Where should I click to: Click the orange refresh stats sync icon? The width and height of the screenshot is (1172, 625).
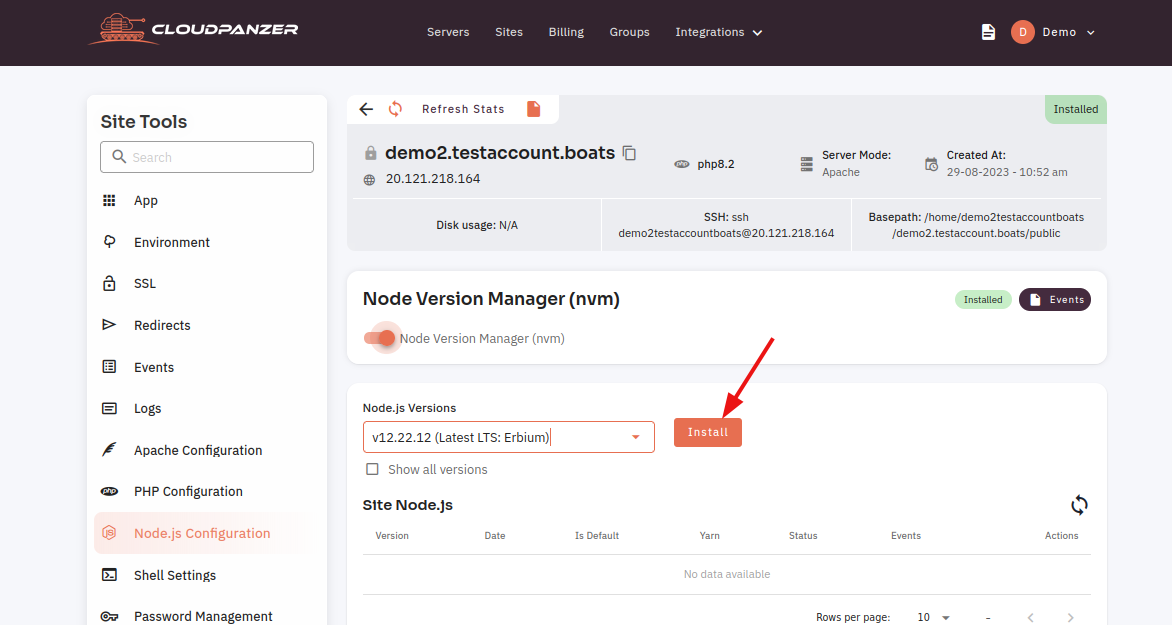pyautogui.click(x=395, y=109)
